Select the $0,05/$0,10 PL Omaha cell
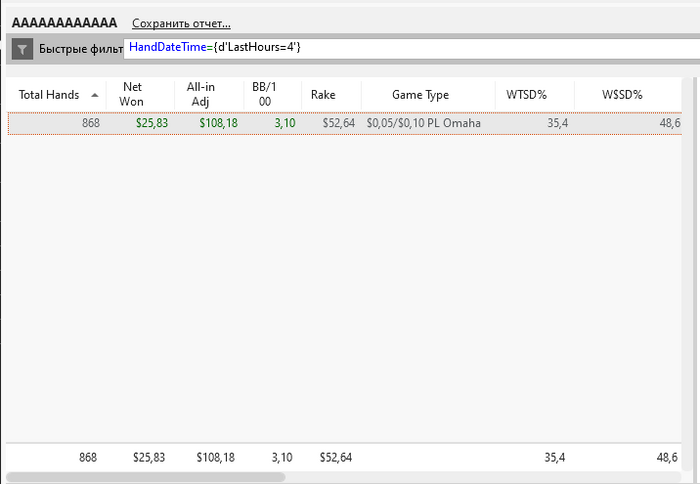This screenshot has width=700, height=484. pyautogui.click(x=424, y=123)
